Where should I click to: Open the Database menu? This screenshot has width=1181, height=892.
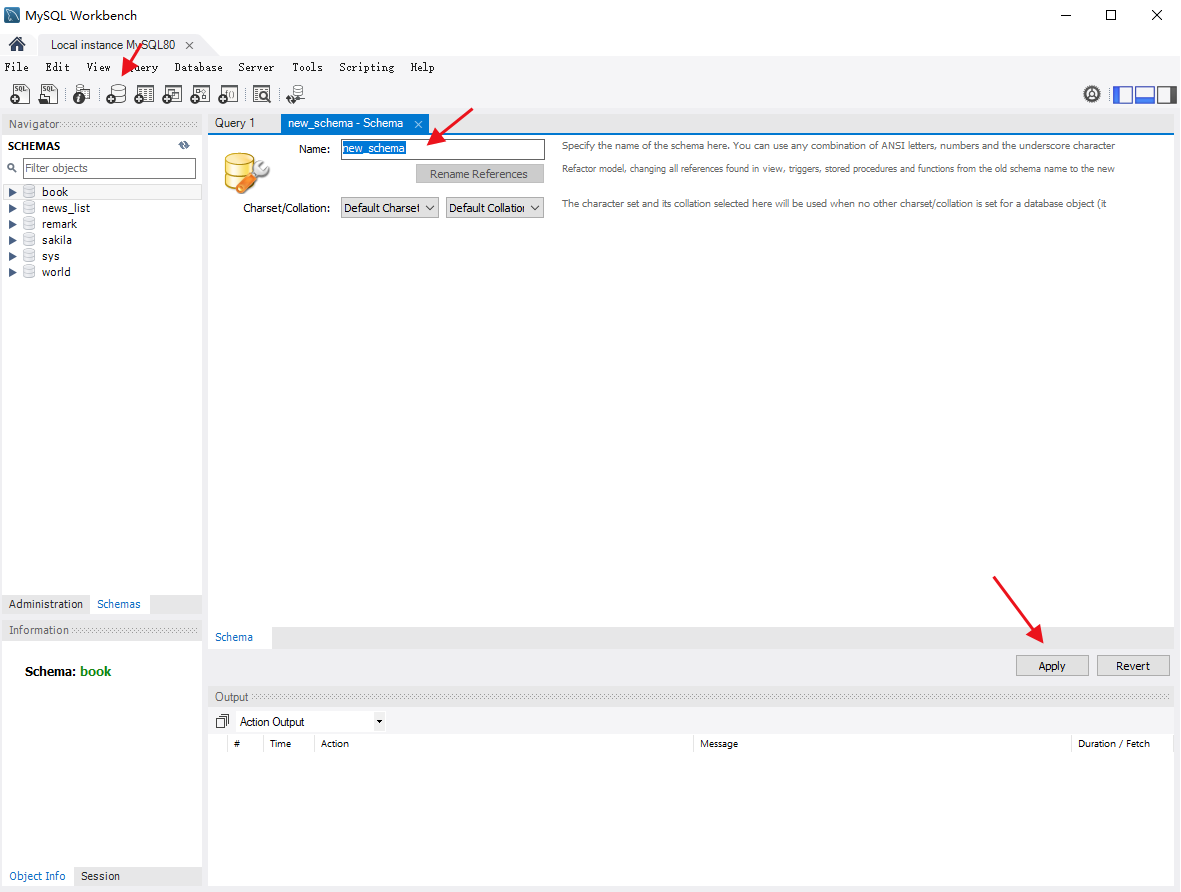point(198,67)
